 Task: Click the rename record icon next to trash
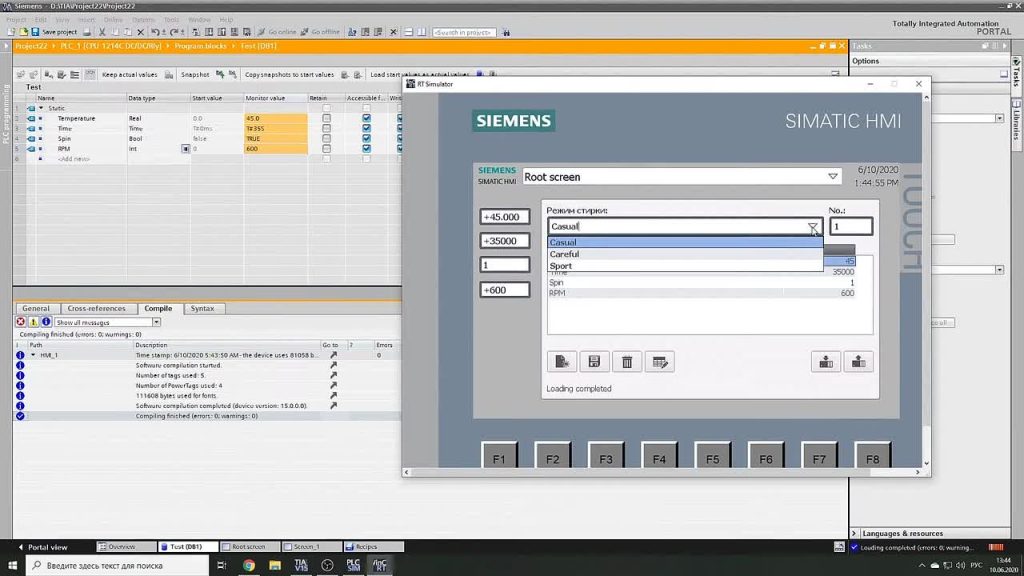660,362
